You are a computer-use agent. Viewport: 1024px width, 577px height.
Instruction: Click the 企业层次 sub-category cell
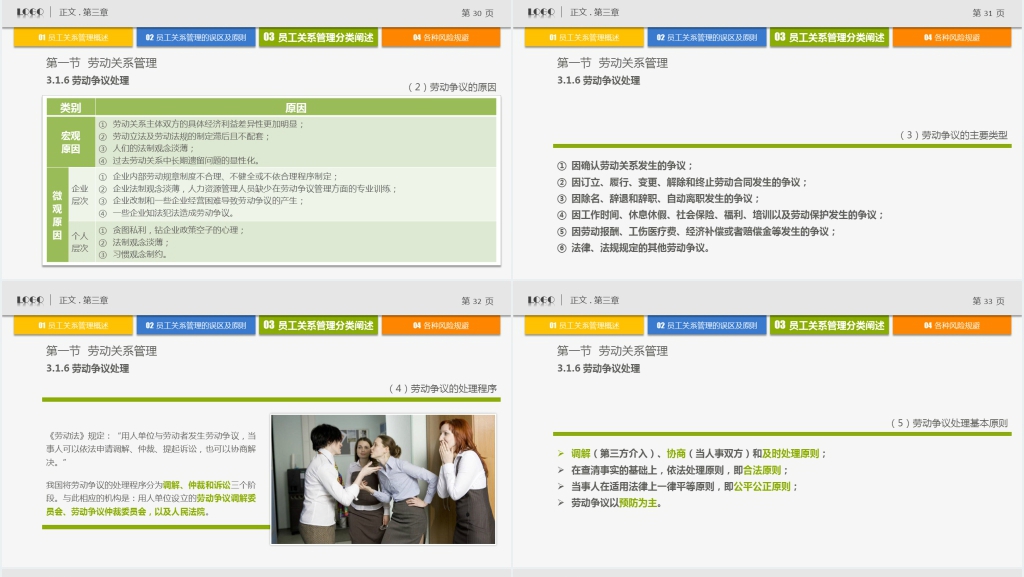[80, 194]
